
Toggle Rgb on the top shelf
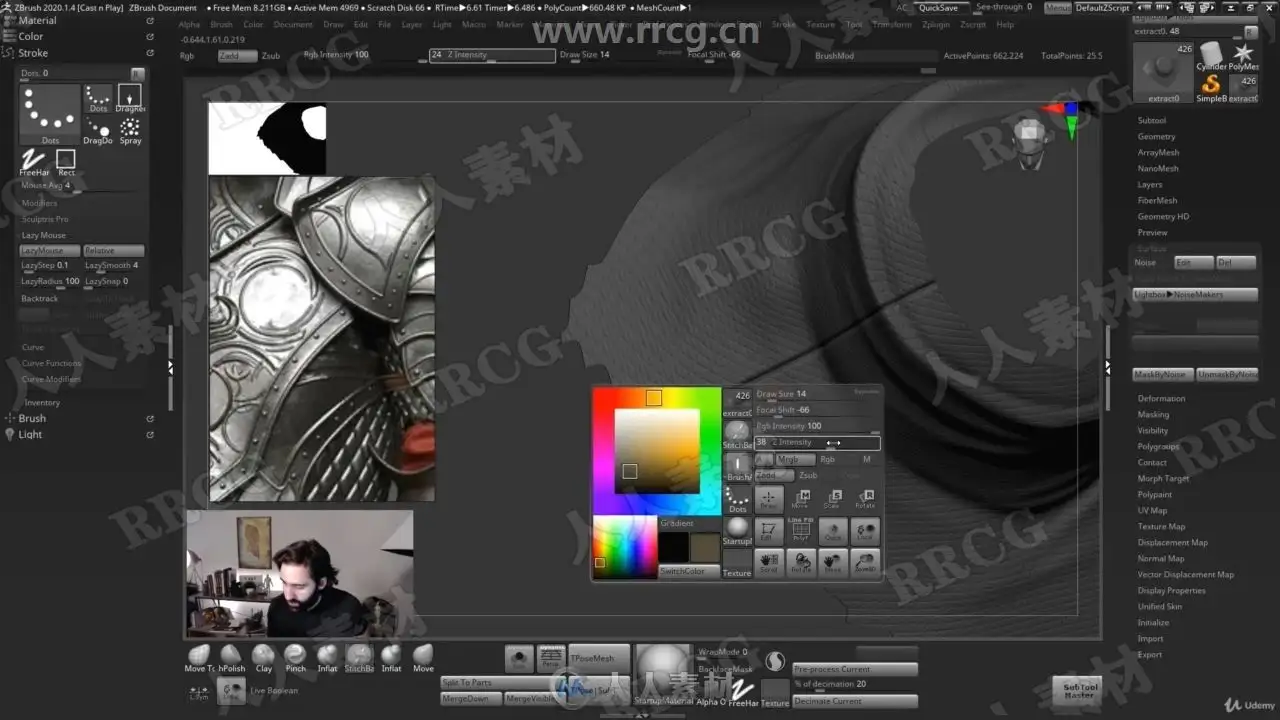[x=187, y=56]
